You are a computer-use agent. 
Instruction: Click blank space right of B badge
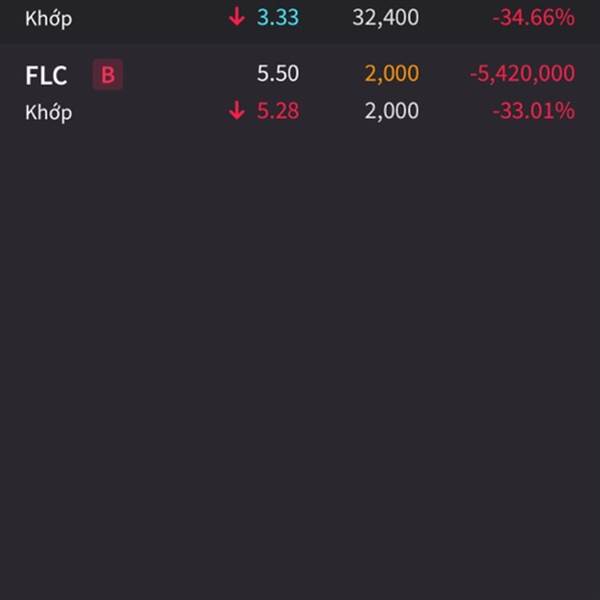(x=184, y=75)
